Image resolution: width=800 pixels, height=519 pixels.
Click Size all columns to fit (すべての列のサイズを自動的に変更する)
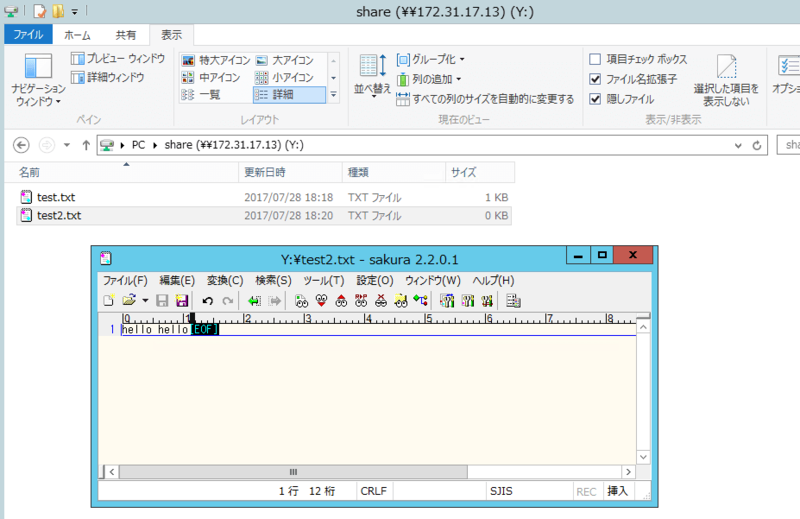tap(485, 99)
